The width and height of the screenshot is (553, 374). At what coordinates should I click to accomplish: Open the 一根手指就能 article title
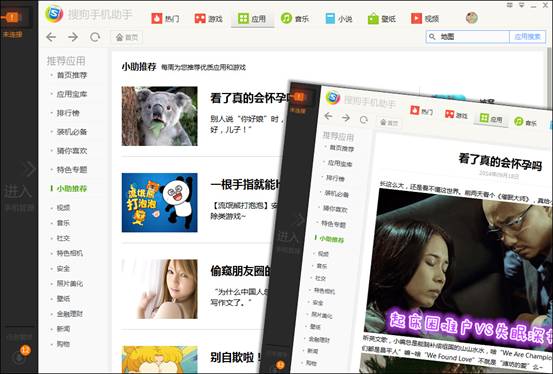245,185
